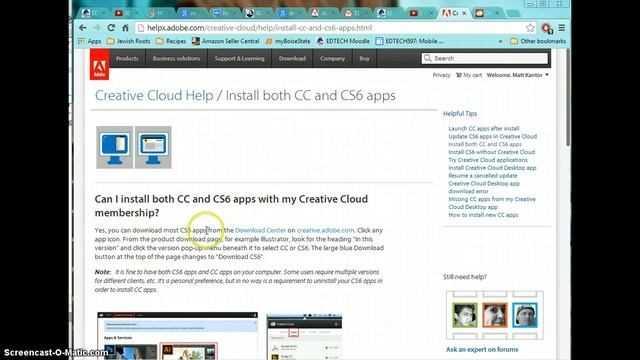
Task: Click the red extension icon beside the star
Action: tap(547, 28)
